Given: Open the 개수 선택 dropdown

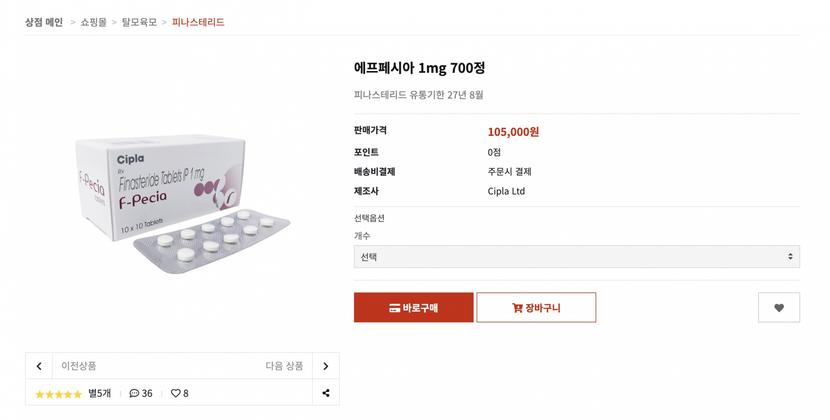Looking at the screenshot, I should point(576,257).
